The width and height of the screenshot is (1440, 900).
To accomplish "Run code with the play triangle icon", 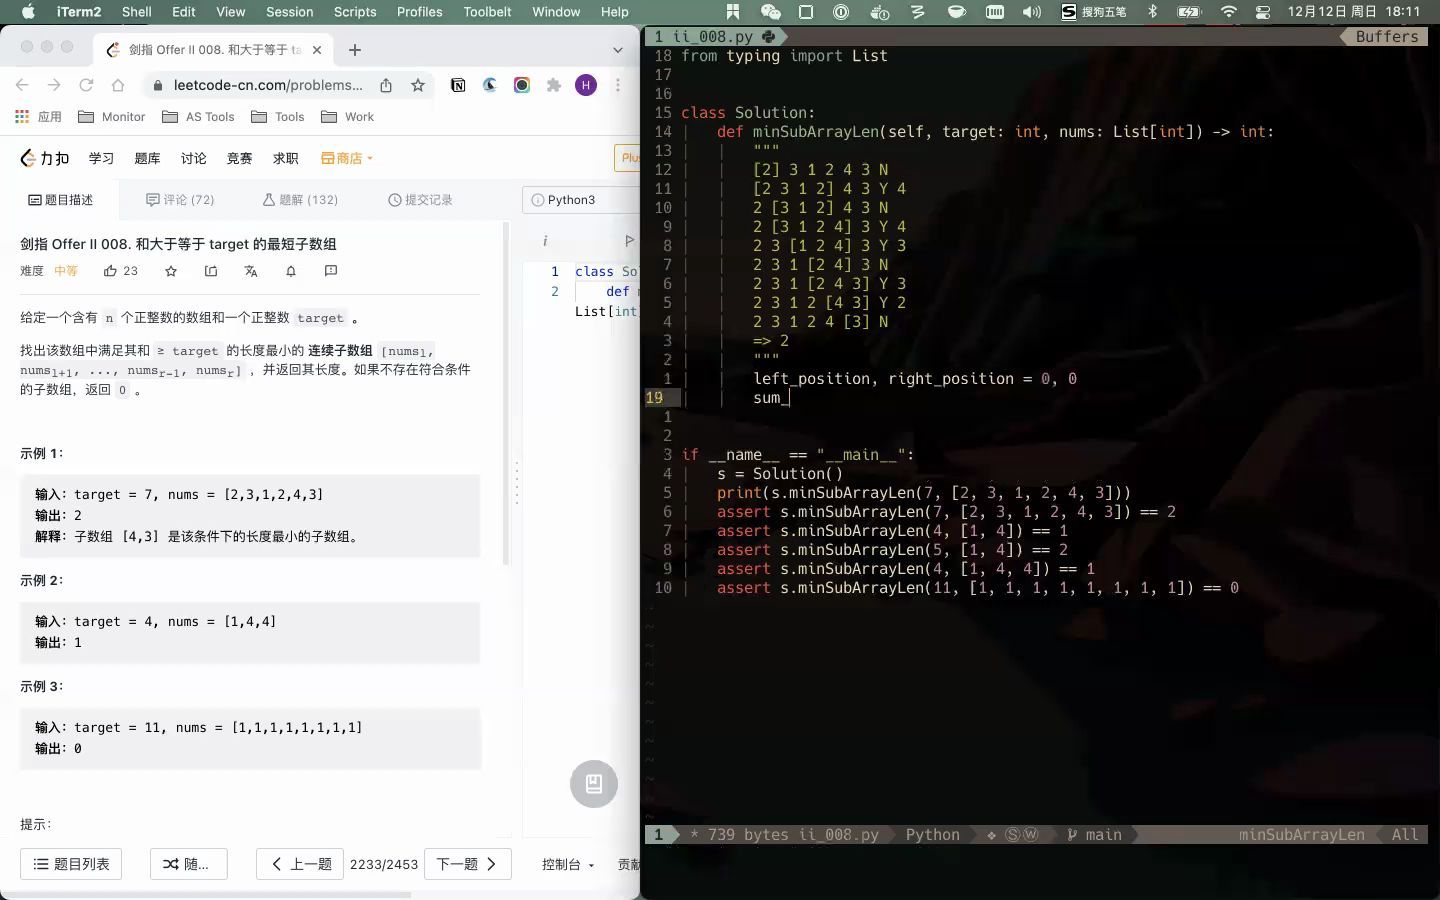I will click(x=628, y=240).
